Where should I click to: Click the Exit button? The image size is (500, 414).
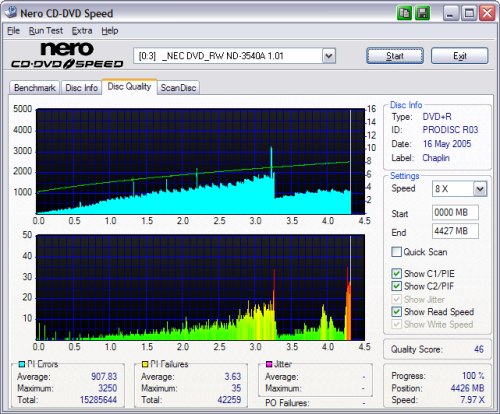point(460,56)
